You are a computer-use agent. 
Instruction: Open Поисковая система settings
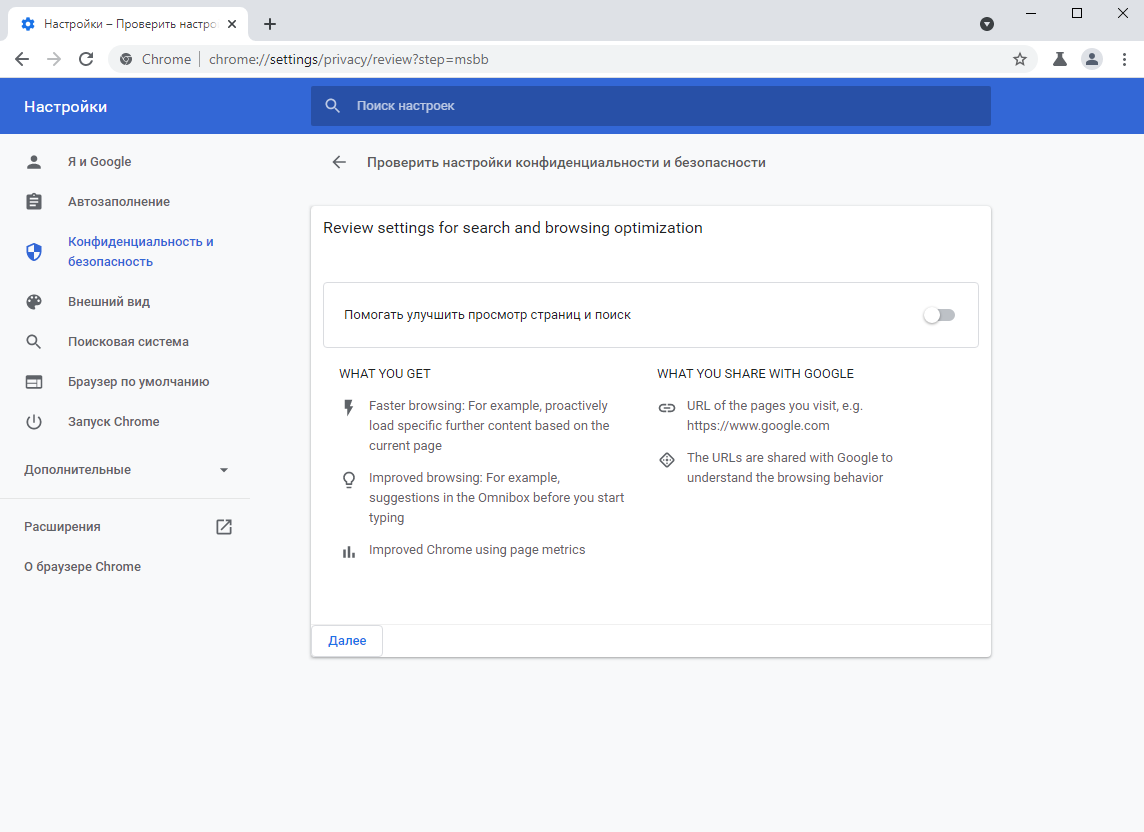click(128, 342)
